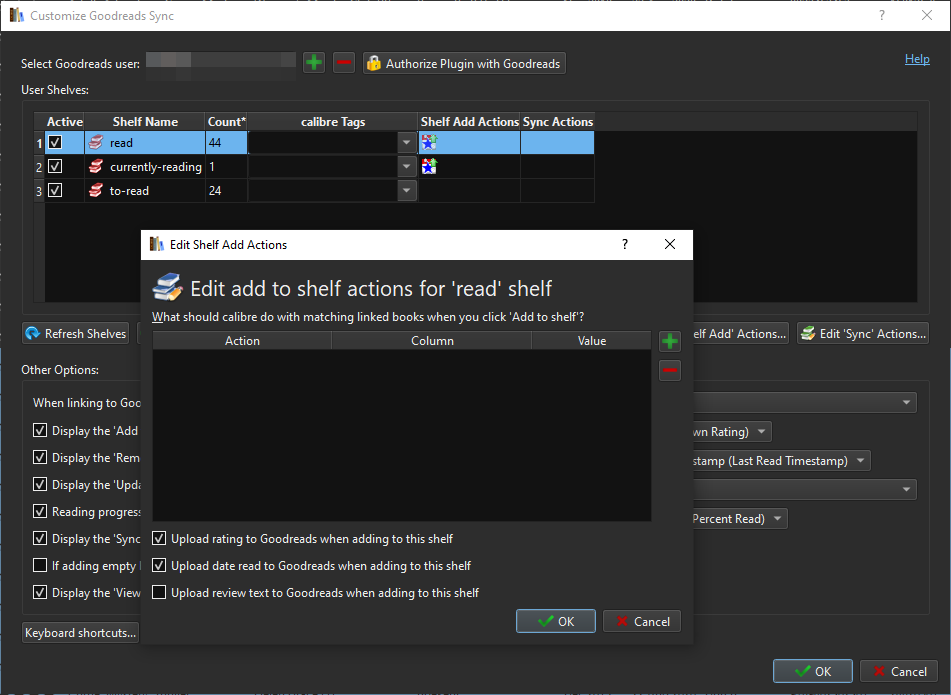This screenshot has height=695, width=951.
Task: Click green plus to add action row
Action: (x=670, y=341)
